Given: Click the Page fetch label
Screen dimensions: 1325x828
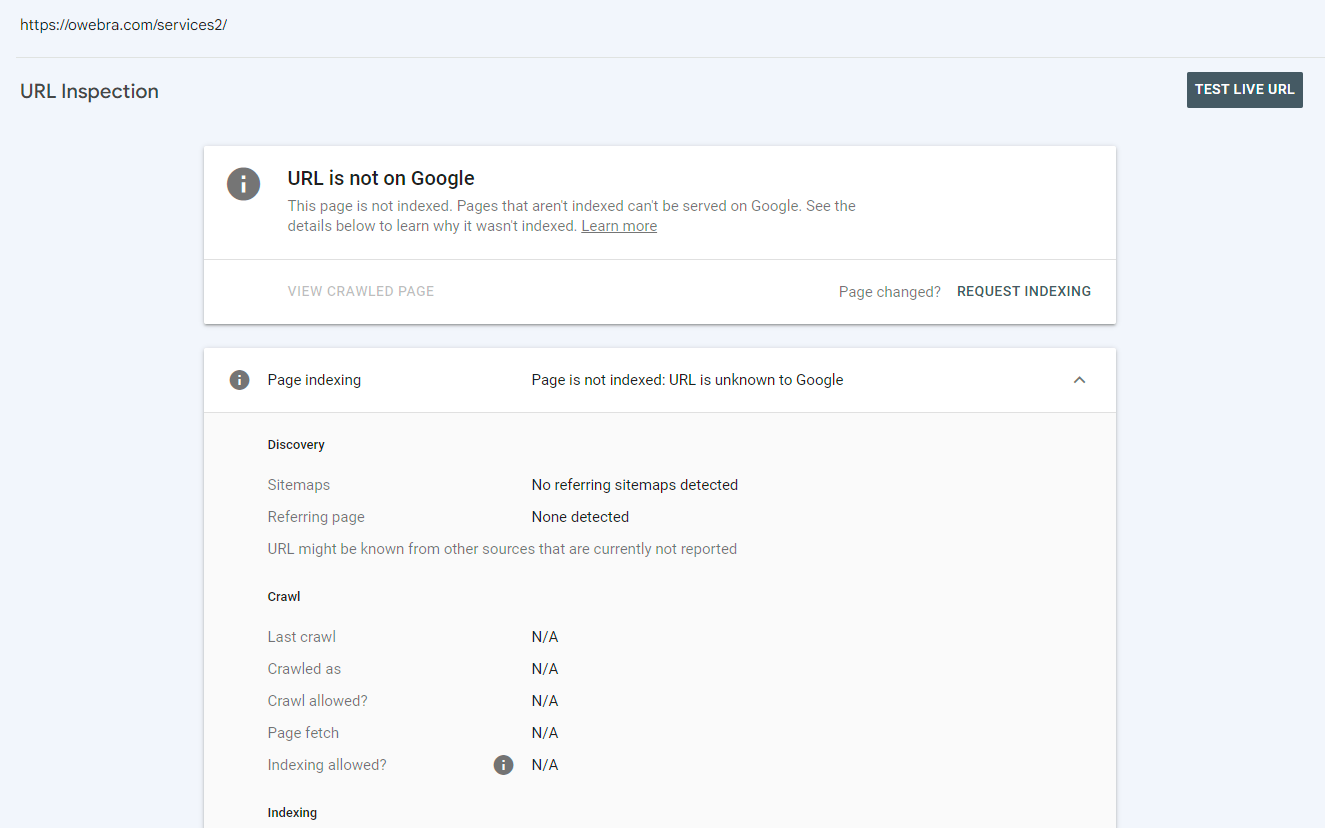Looking at the screenshot, I should pyautogui.click(x=303, y=733).
